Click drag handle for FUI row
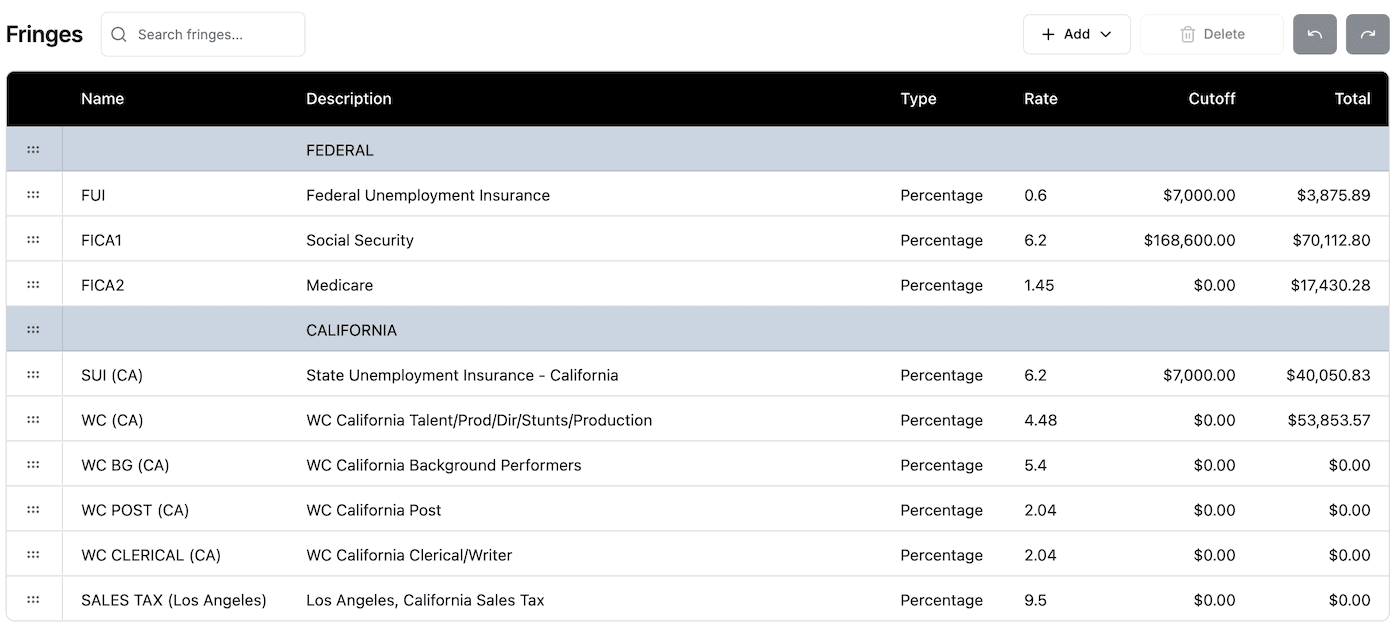 (33, 195)
